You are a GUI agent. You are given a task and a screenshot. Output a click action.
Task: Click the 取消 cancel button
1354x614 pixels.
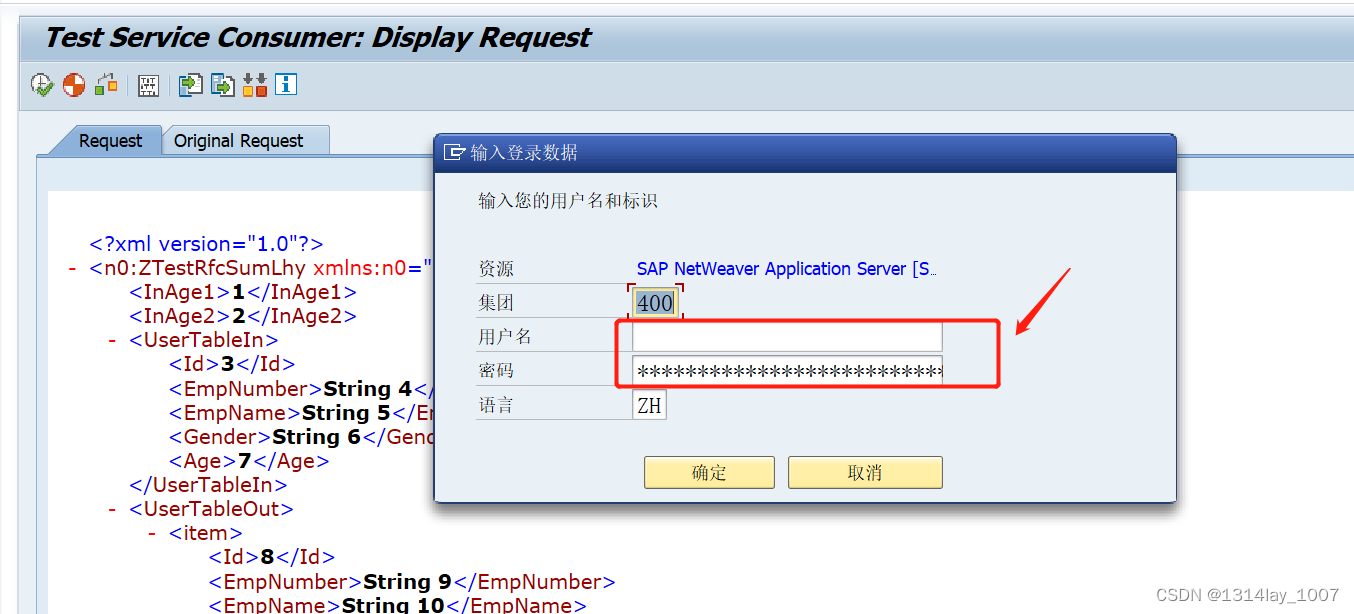click(x=865, y=473)
